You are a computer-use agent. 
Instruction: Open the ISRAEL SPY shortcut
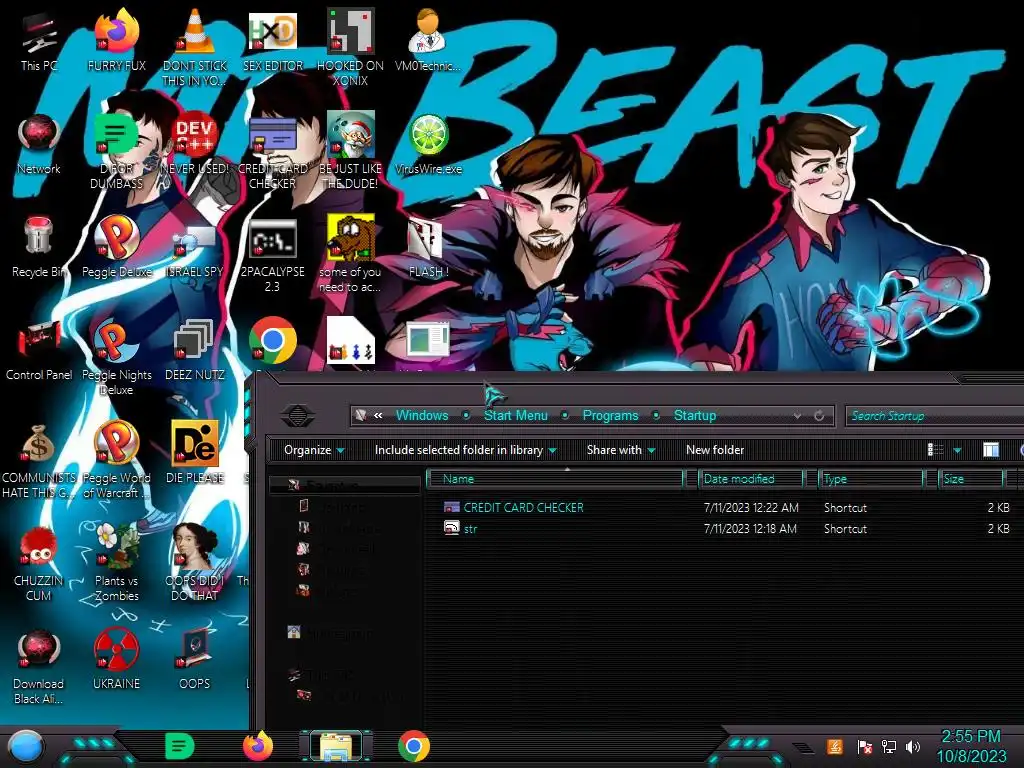195,248
